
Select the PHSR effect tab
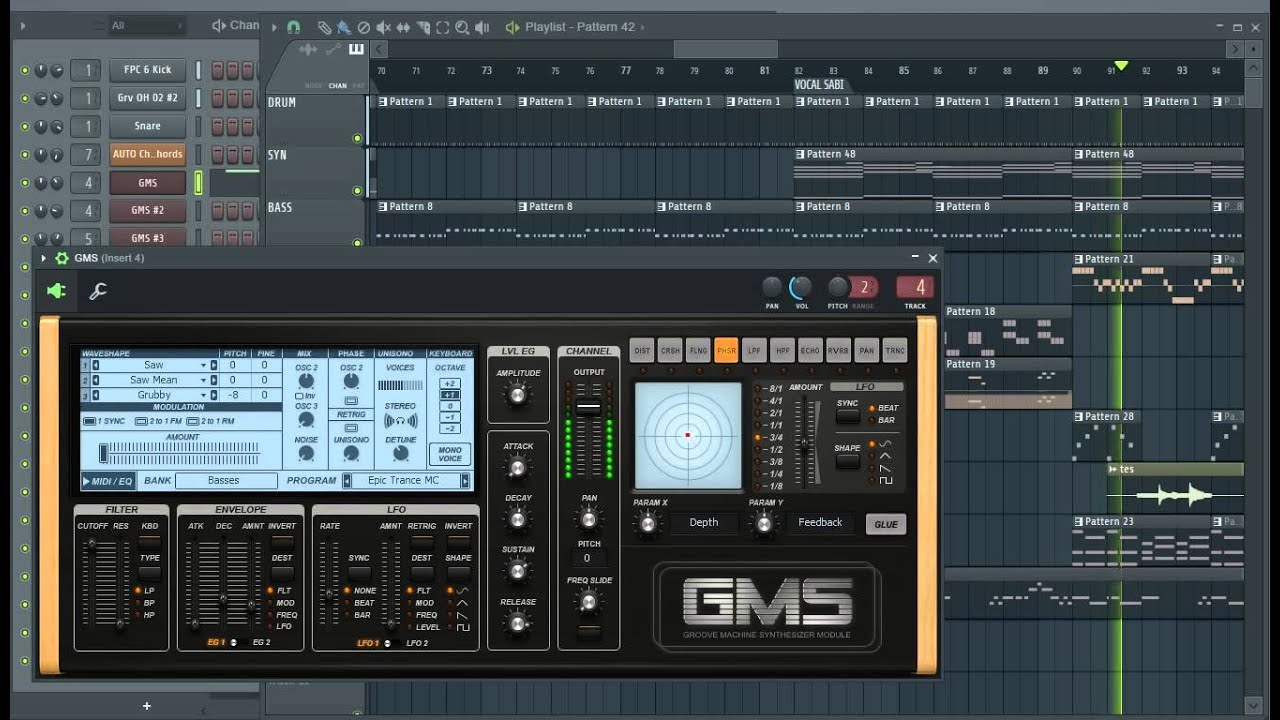coord(726,350)
